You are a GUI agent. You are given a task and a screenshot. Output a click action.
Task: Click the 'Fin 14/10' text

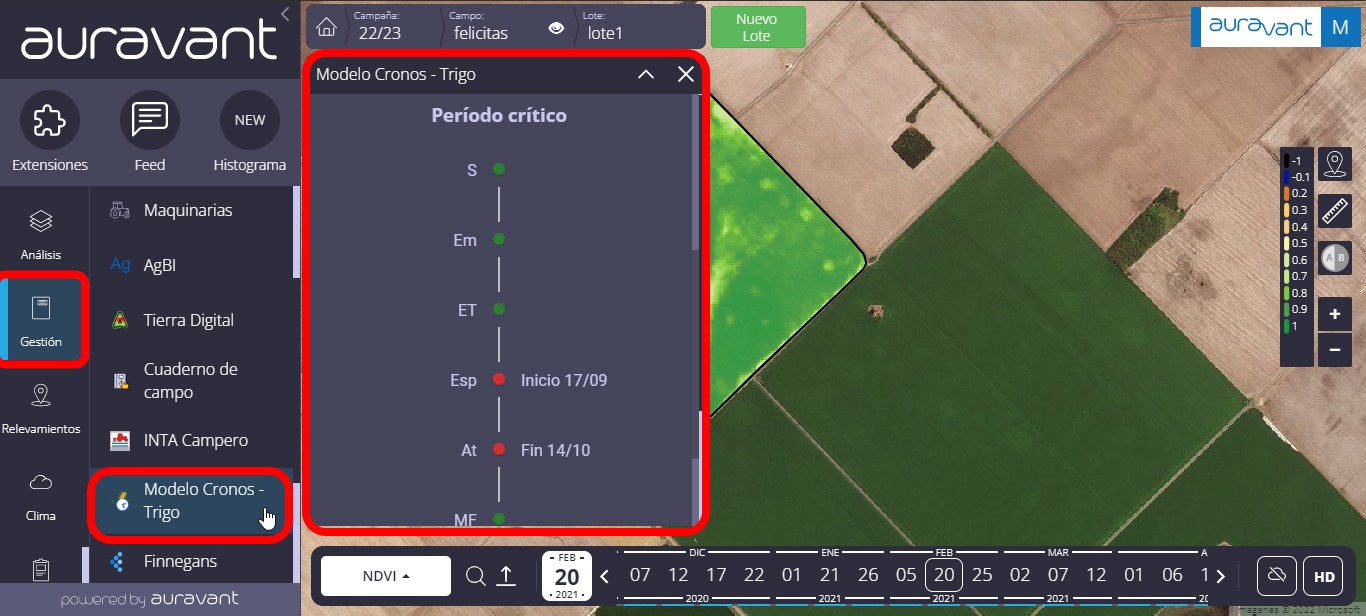pos(556,450)
